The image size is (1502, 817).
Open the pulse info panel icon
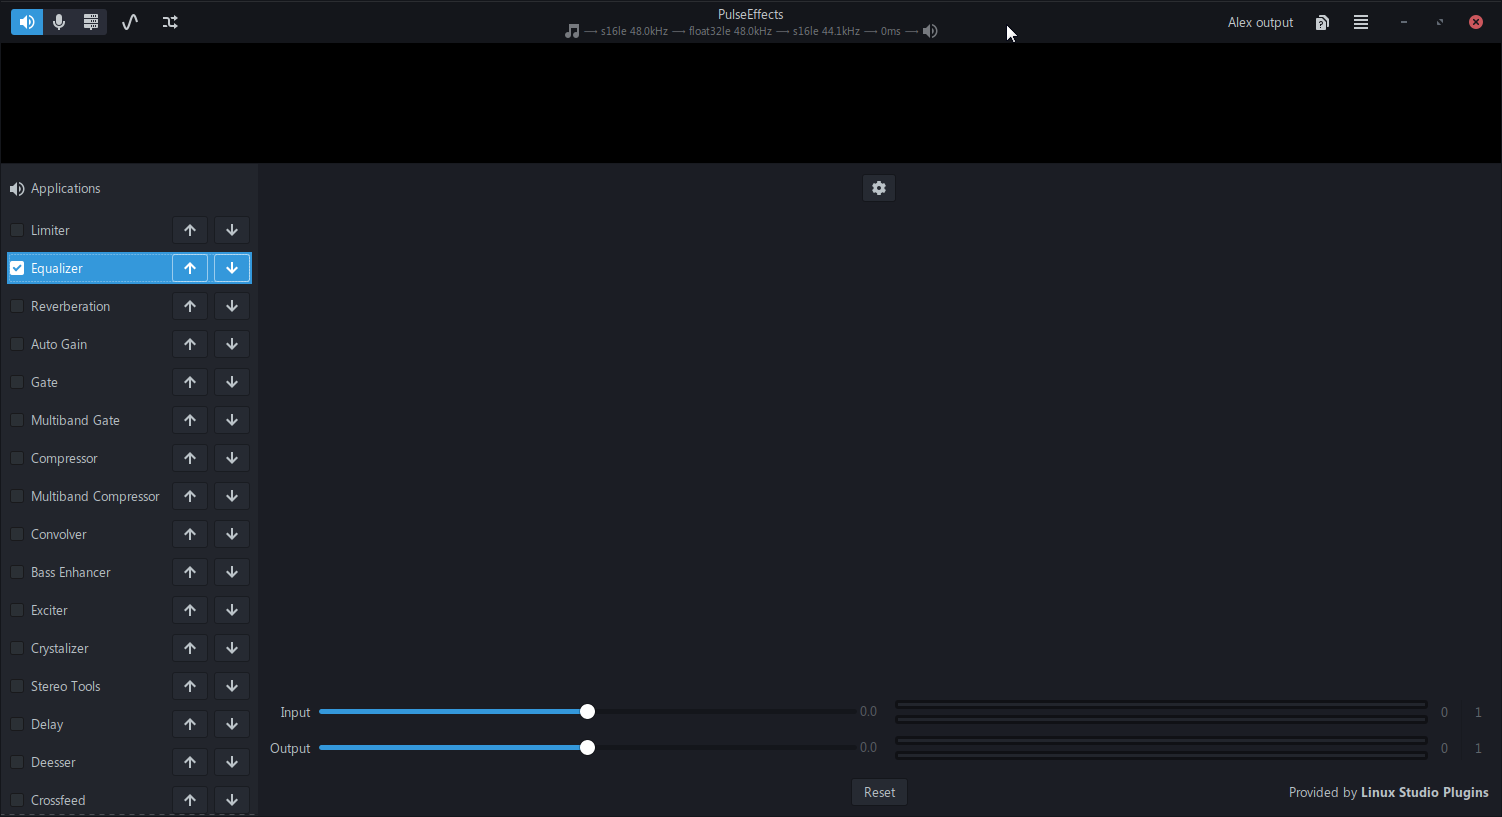click(91, 22)
